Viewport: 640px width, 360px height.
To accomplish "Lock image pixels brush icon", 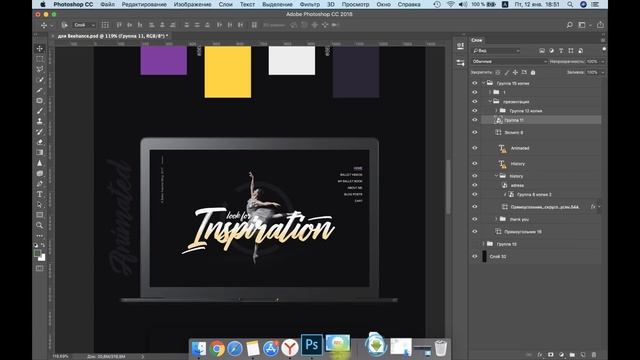I will [507, 72].
